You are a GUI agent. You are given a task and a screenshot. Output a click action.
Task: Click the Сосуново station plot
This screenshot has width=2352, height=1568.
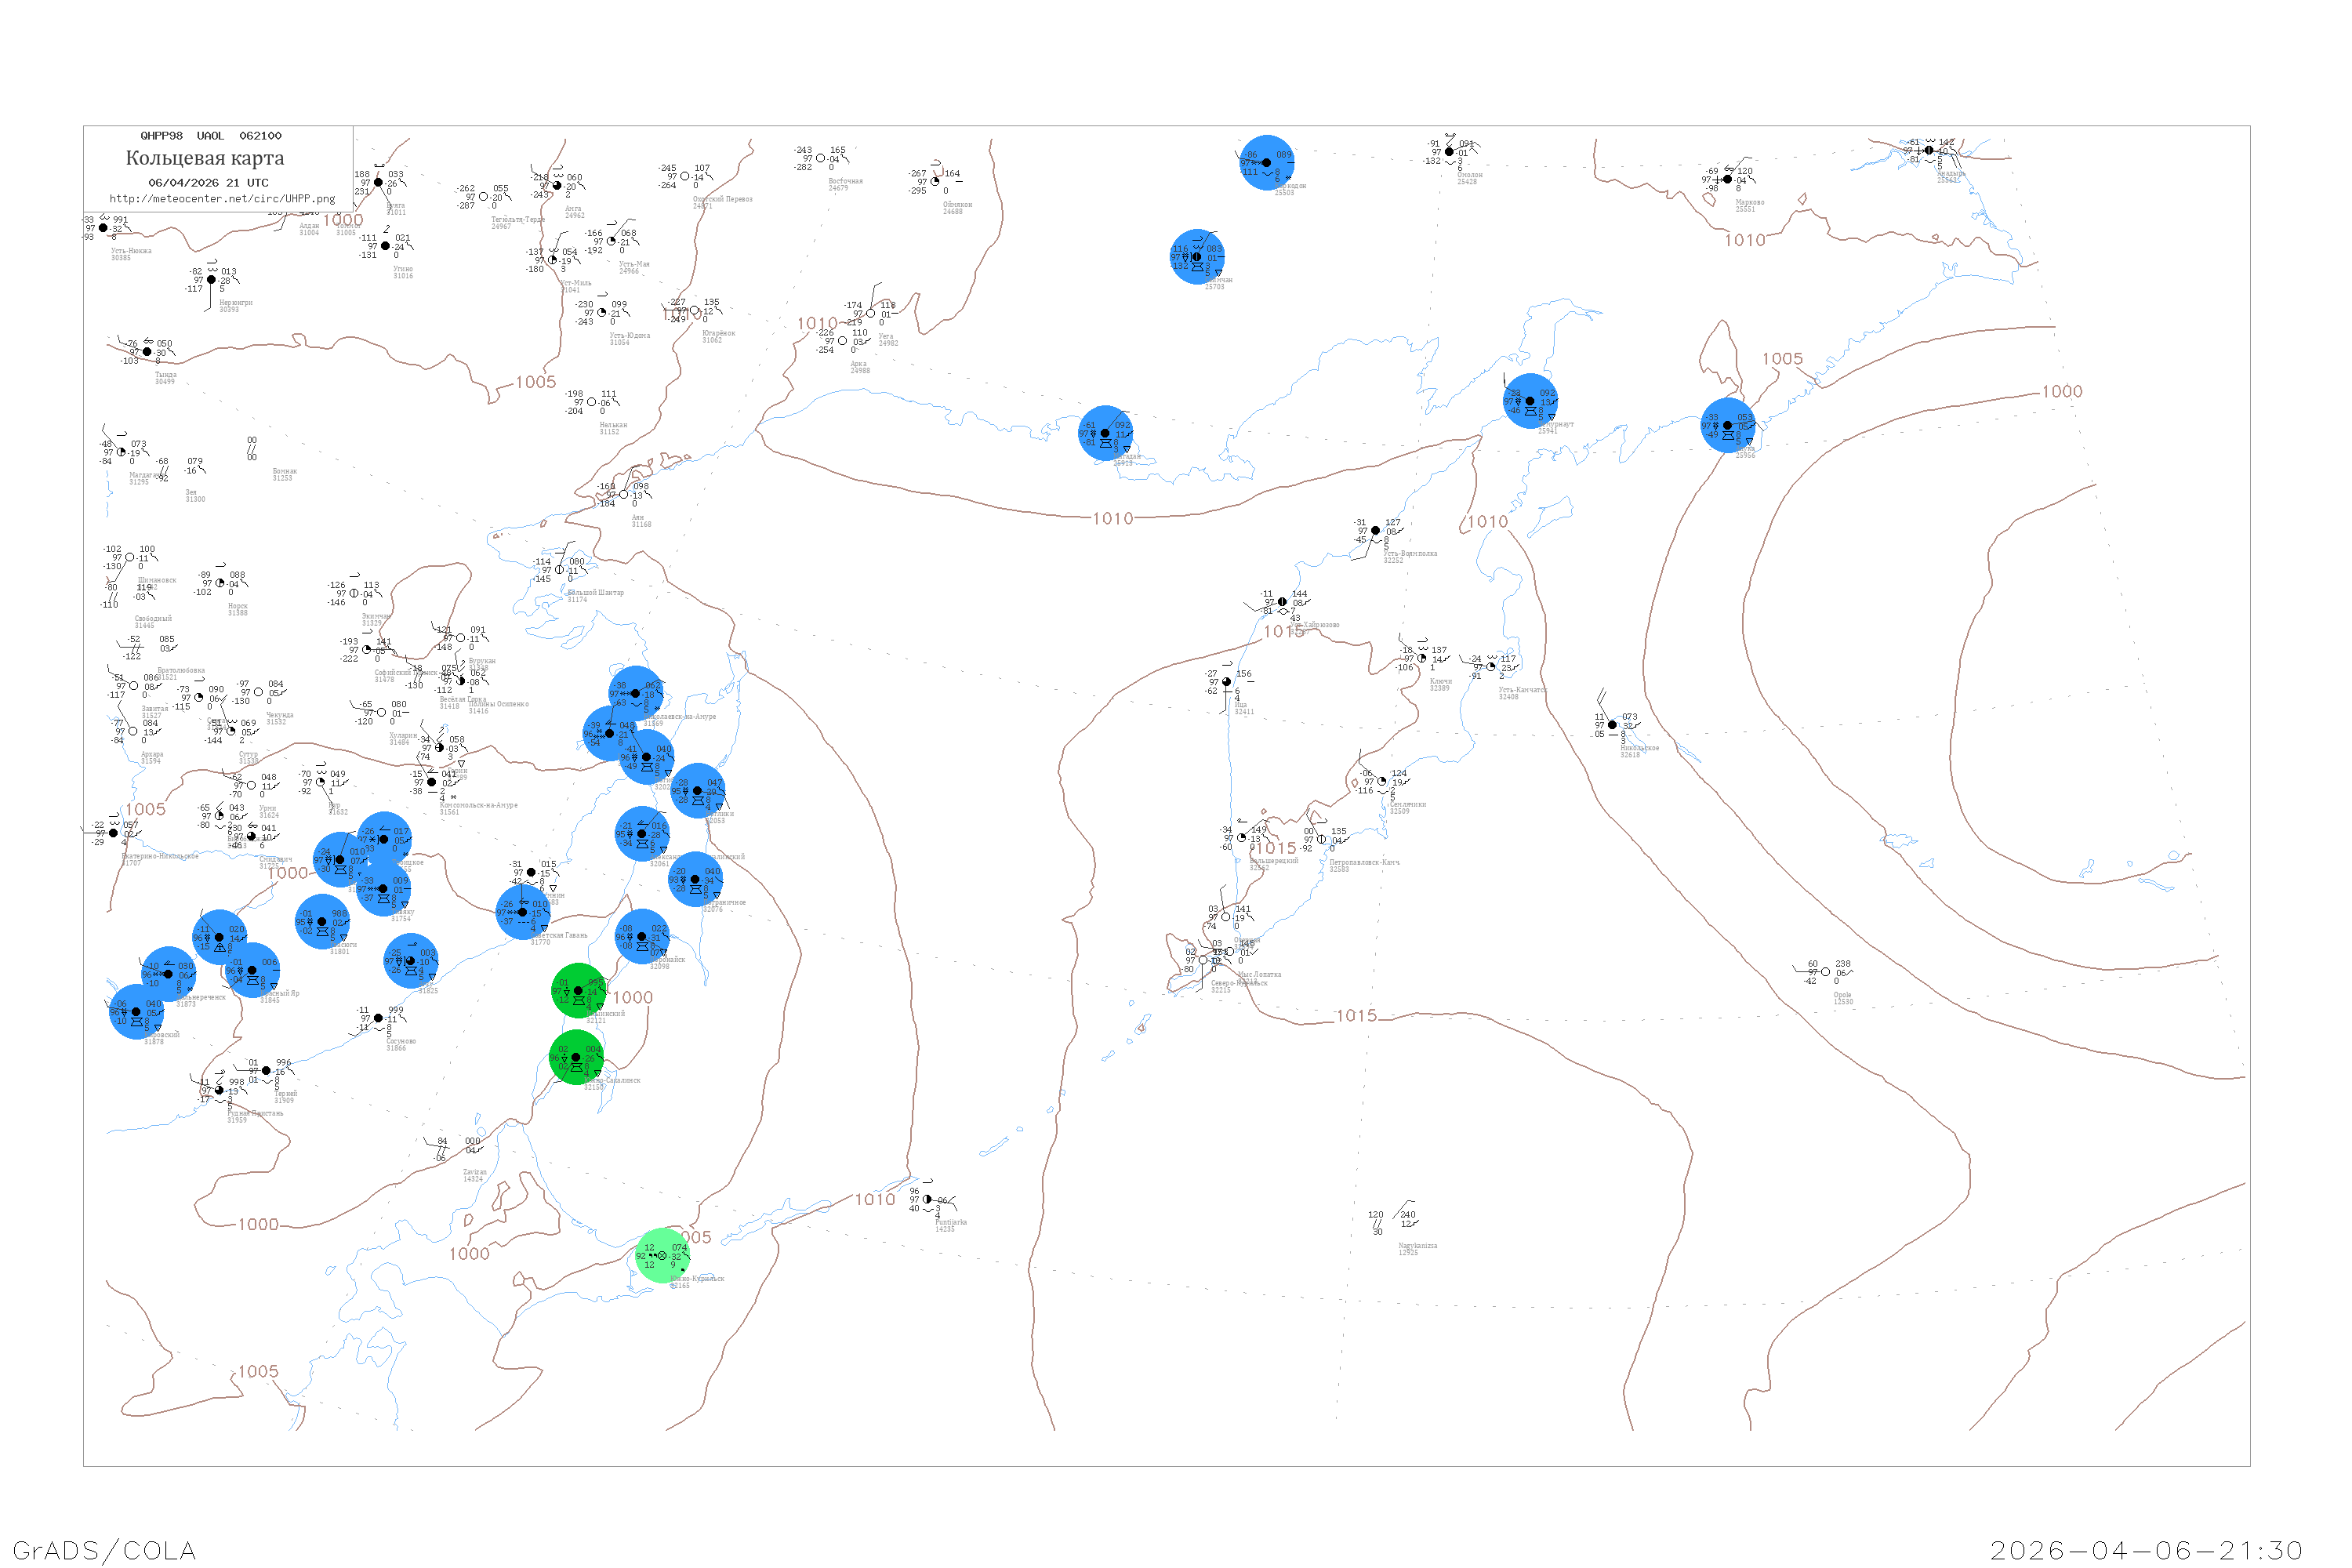point(378,1018)
